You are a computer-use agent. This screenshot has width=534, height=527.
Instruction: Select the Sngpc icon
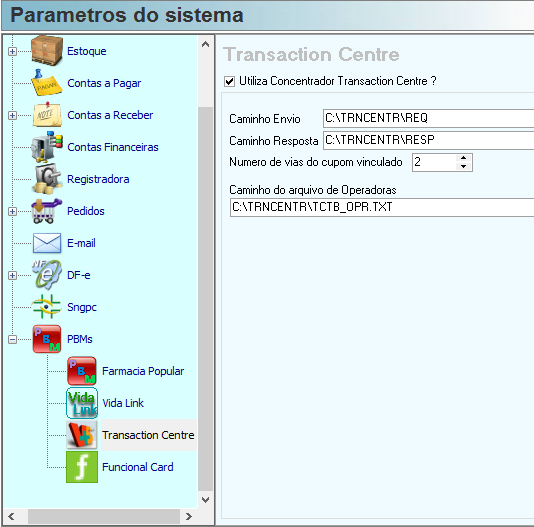pos(47,307)
